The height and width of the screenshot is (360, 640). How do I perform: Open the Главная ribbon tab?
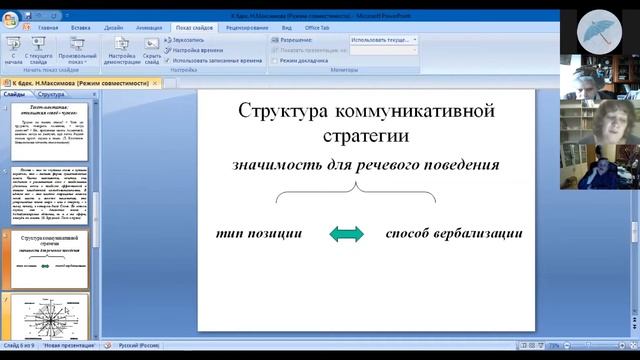tap(48, 28)
